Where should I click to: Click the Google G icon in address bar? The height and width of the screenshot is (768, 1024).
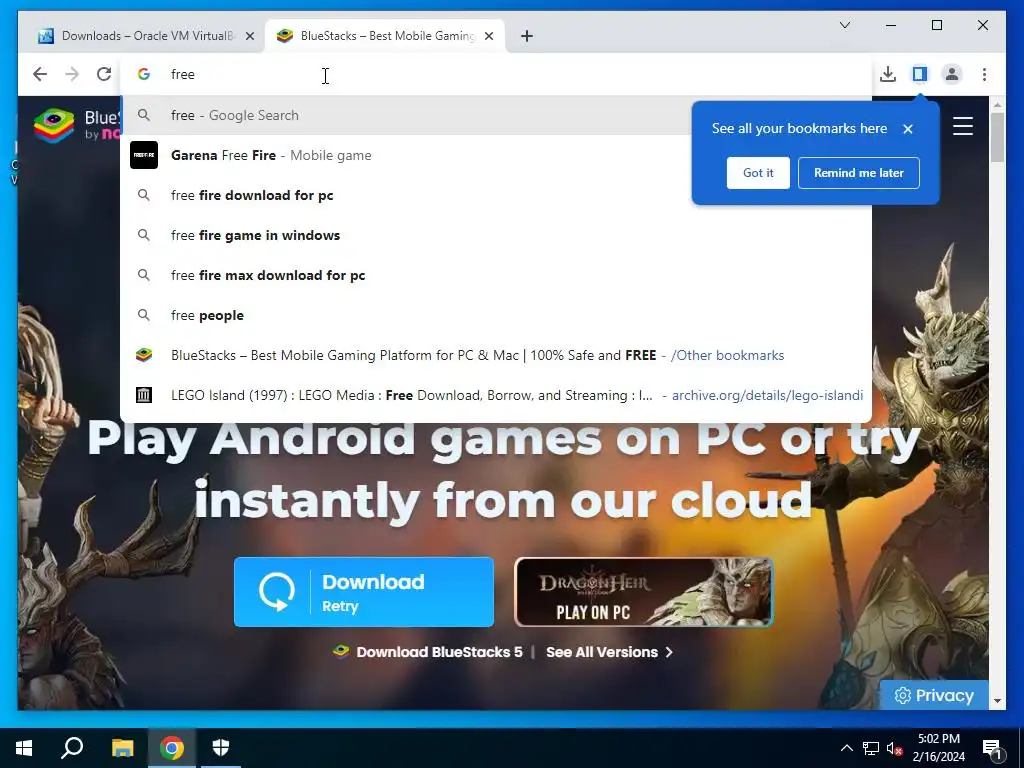[x=144, y=74]
